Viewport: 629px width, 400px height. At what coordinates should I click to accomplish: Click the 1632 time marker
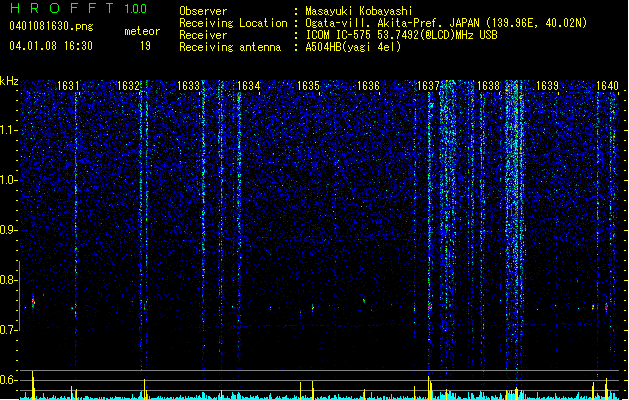click(x=128, y=86)
